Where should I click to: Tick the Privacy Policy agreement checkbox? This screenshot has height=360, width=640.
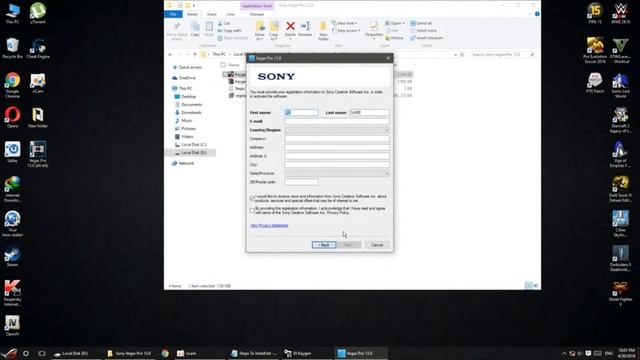coord(252,211)
